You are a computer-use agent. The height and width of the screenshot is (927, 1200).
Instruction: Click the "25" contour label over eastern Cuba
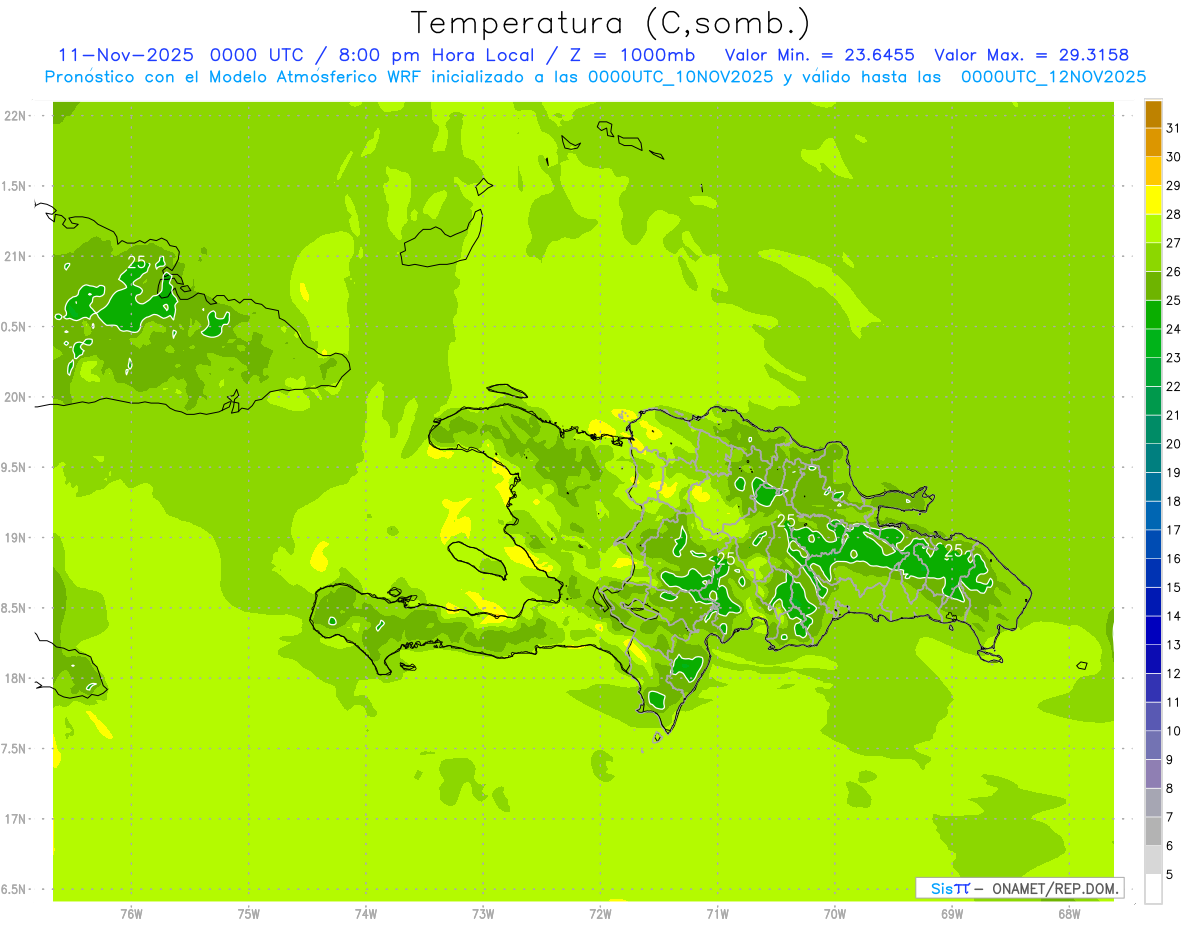137,262
